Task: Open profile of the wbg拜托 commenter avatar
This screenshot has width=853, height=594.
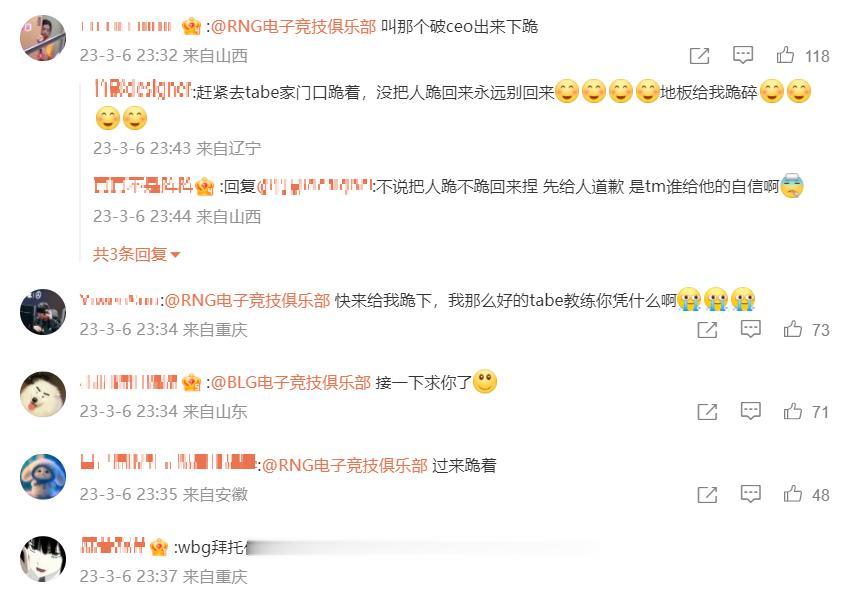Action: (43, 559)
